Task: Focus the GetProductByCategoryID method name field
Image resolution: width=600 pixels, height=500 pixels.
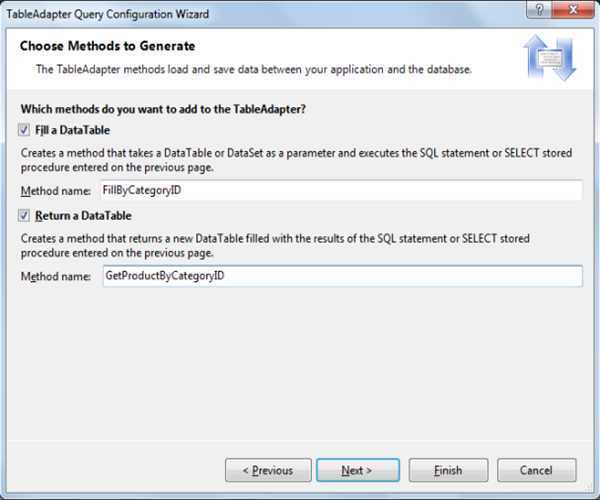Action: coord(340,275)
